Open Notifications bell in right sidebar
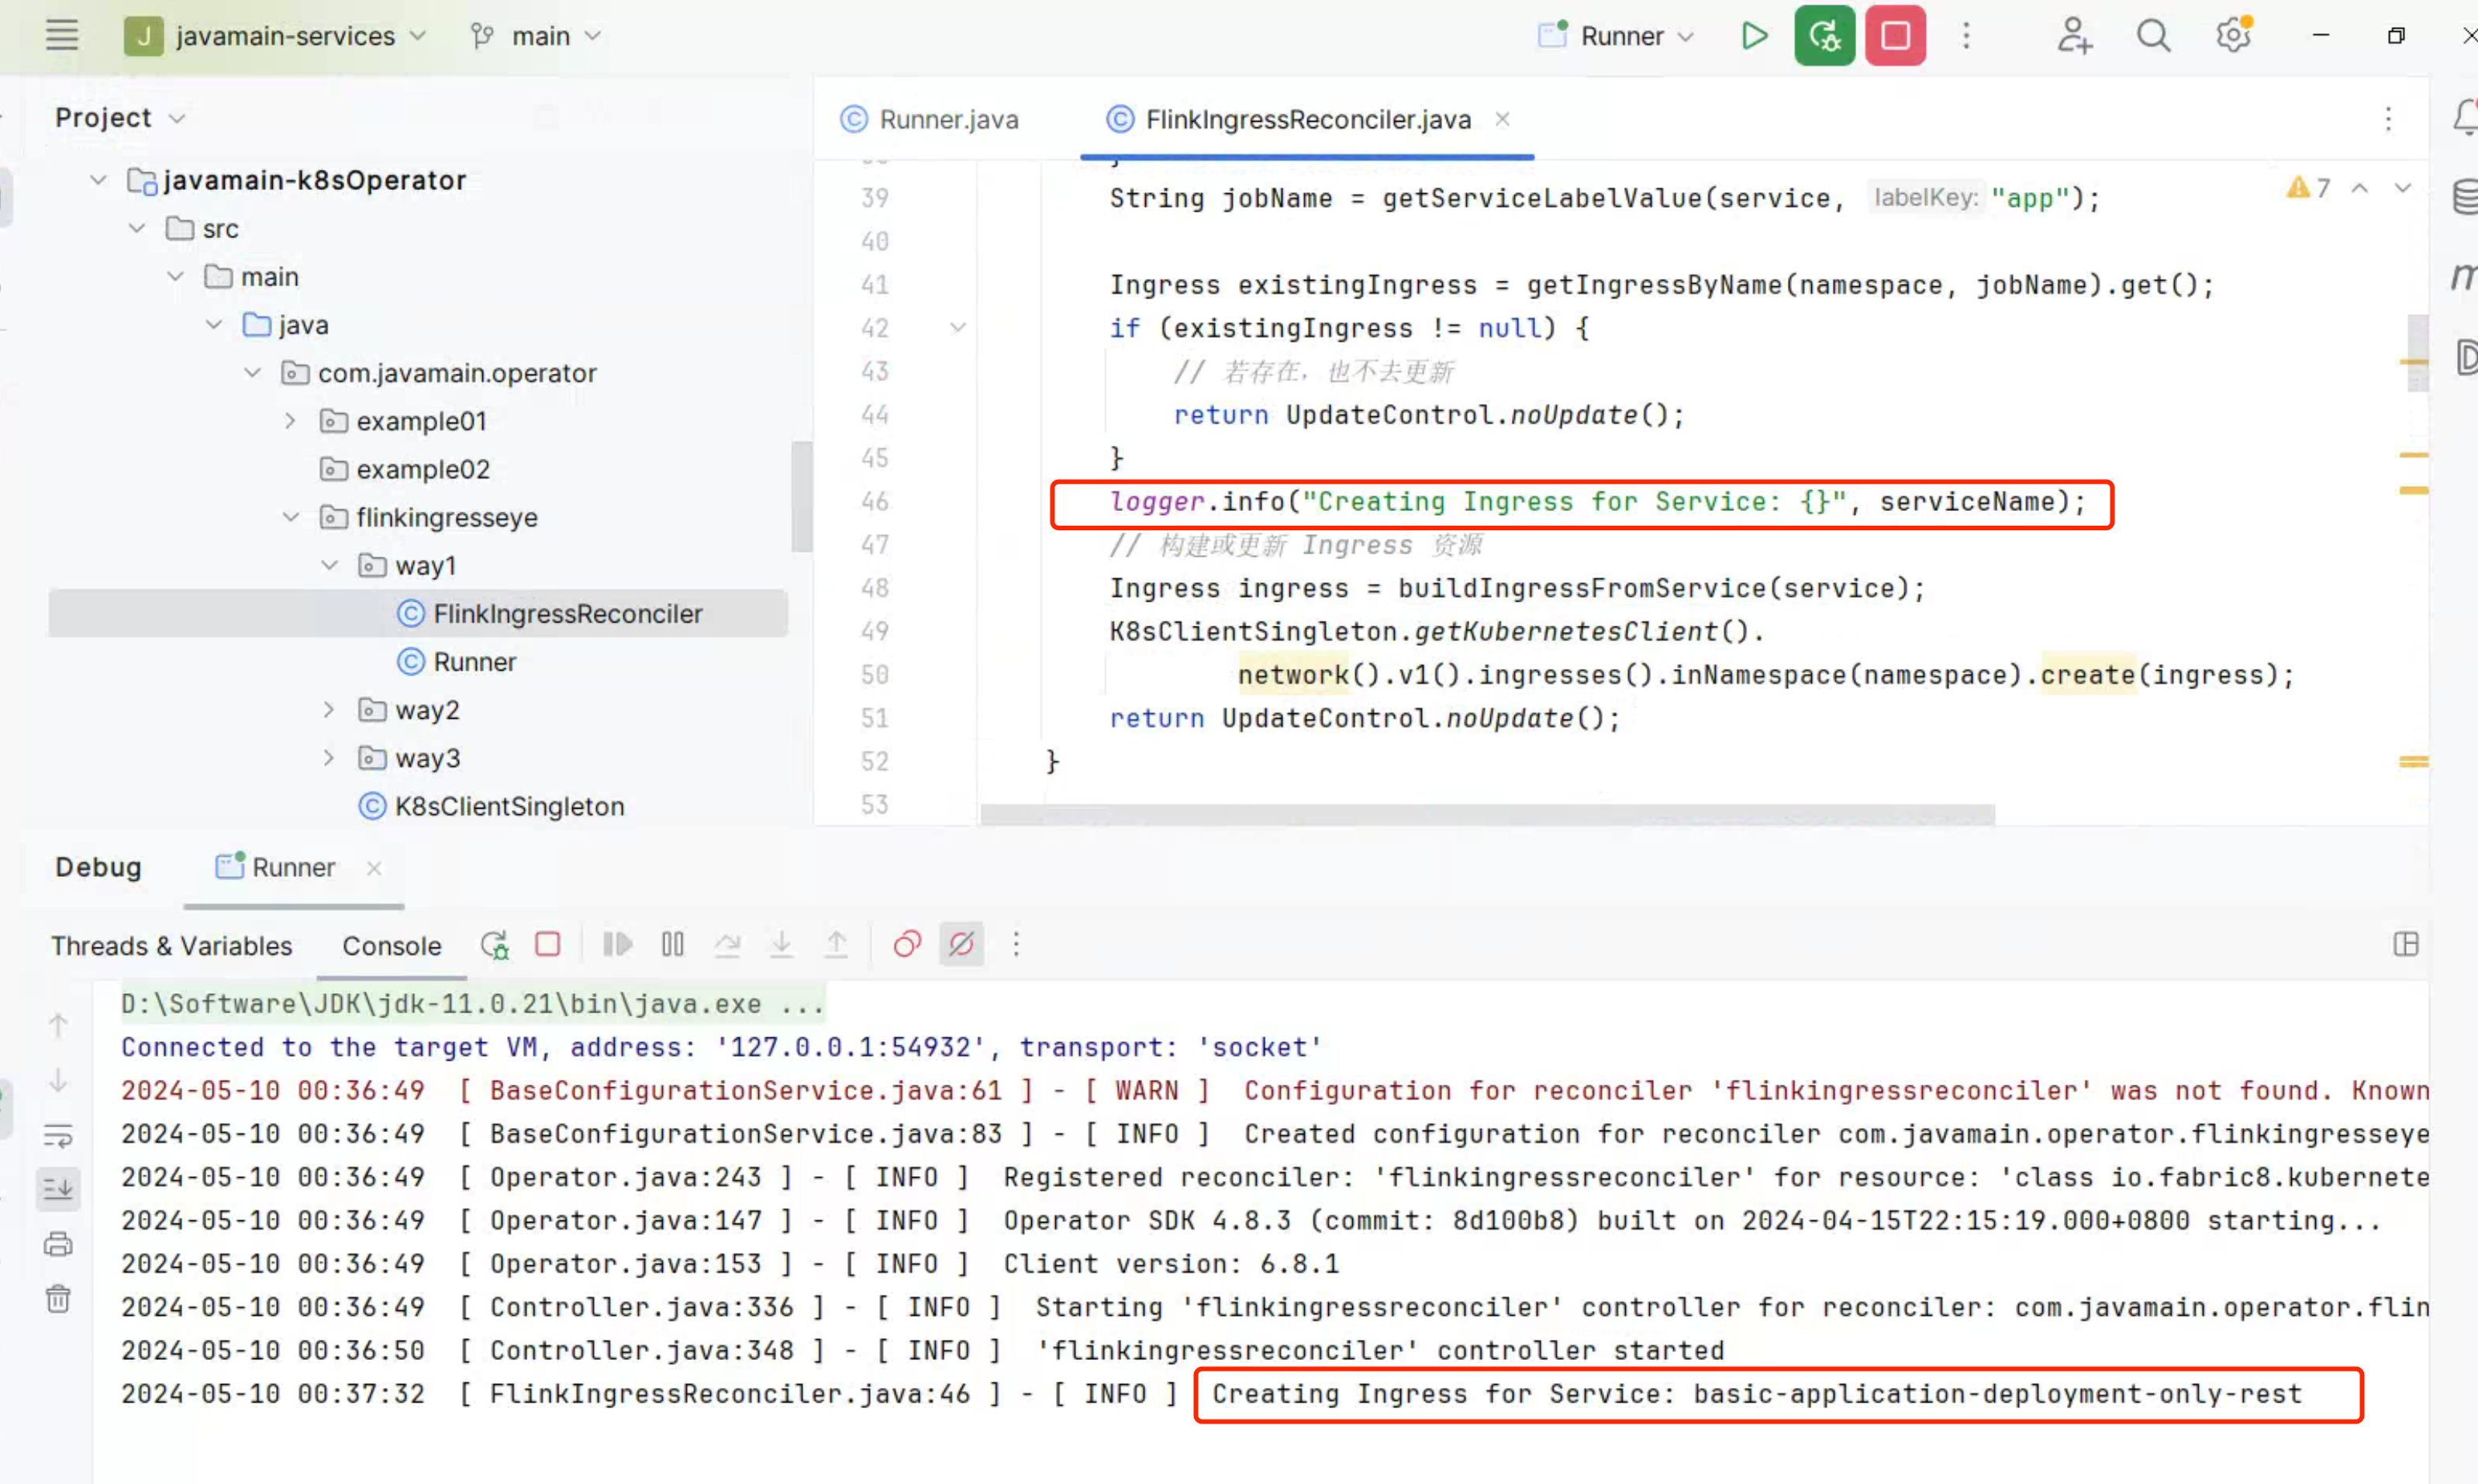 coord(2466,118)
